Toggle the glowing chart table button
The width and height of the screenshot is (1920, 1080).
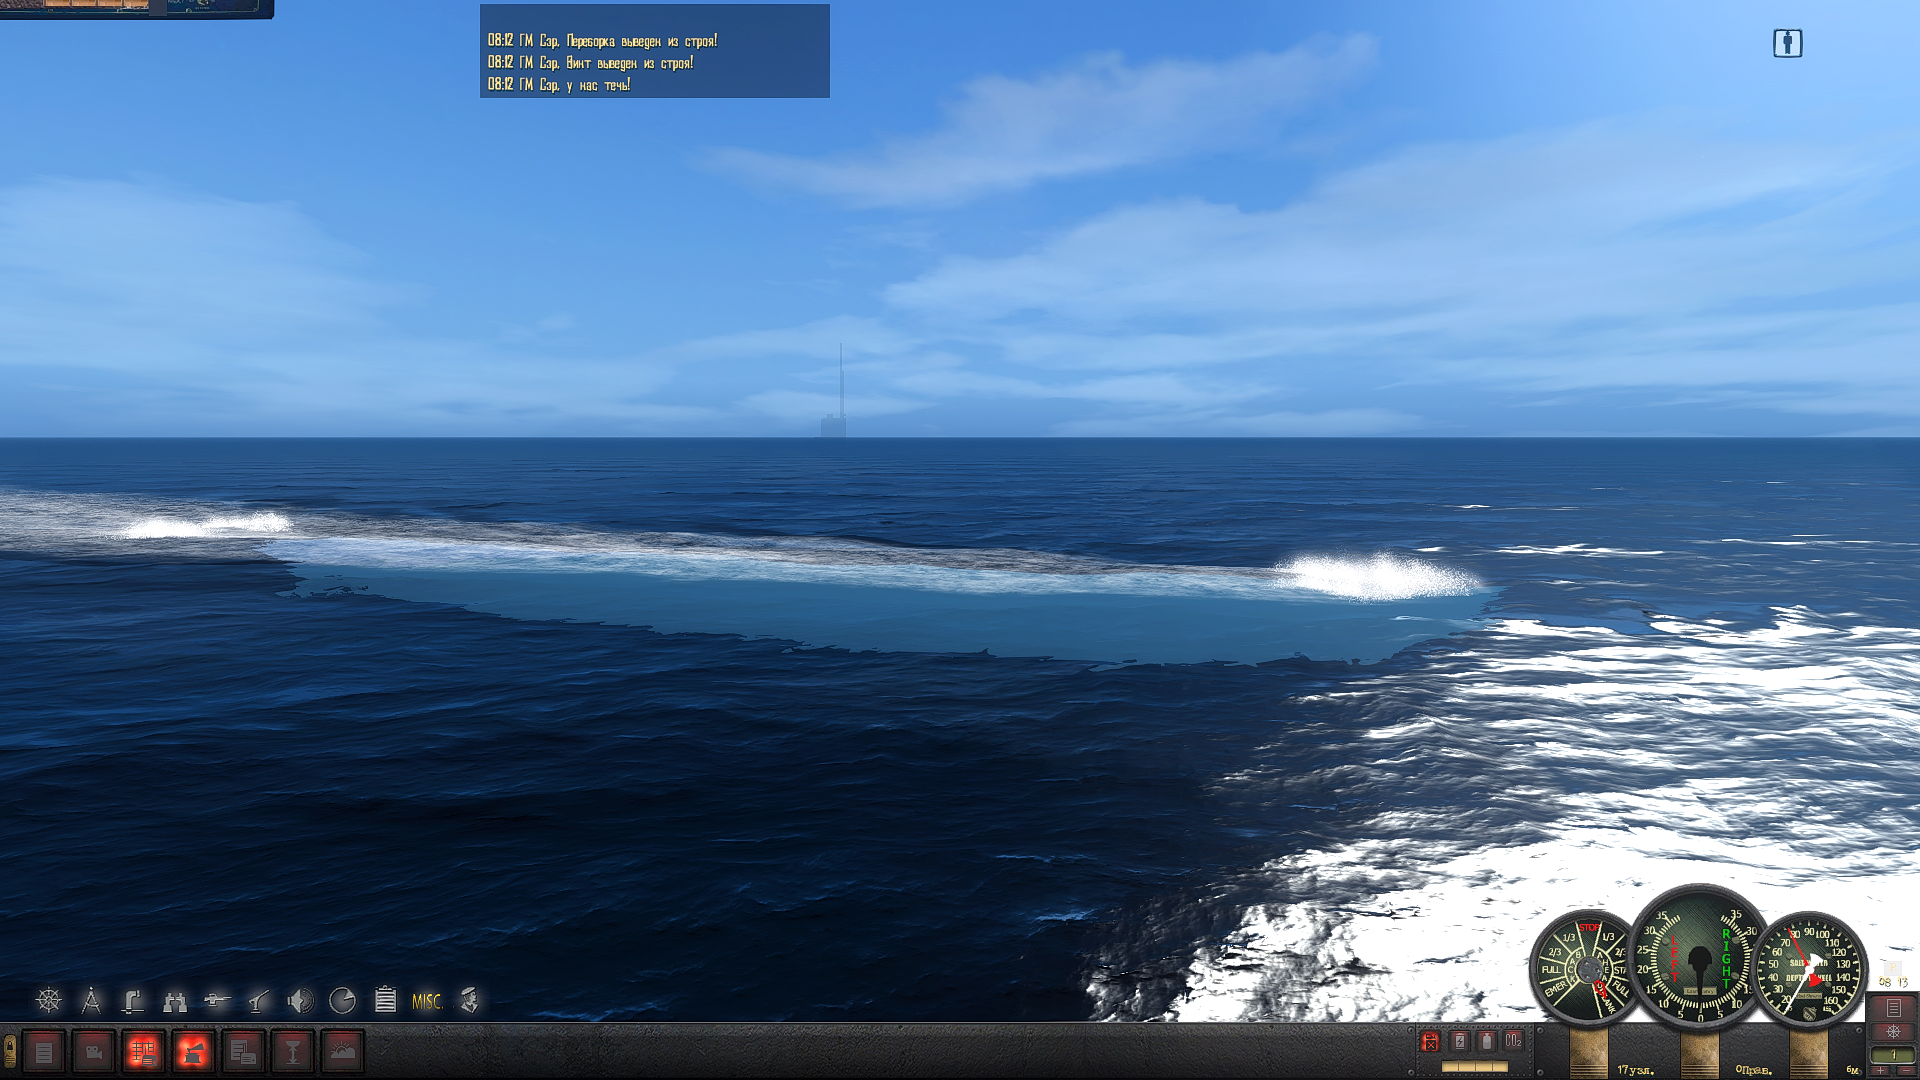tap(143, 1051)
